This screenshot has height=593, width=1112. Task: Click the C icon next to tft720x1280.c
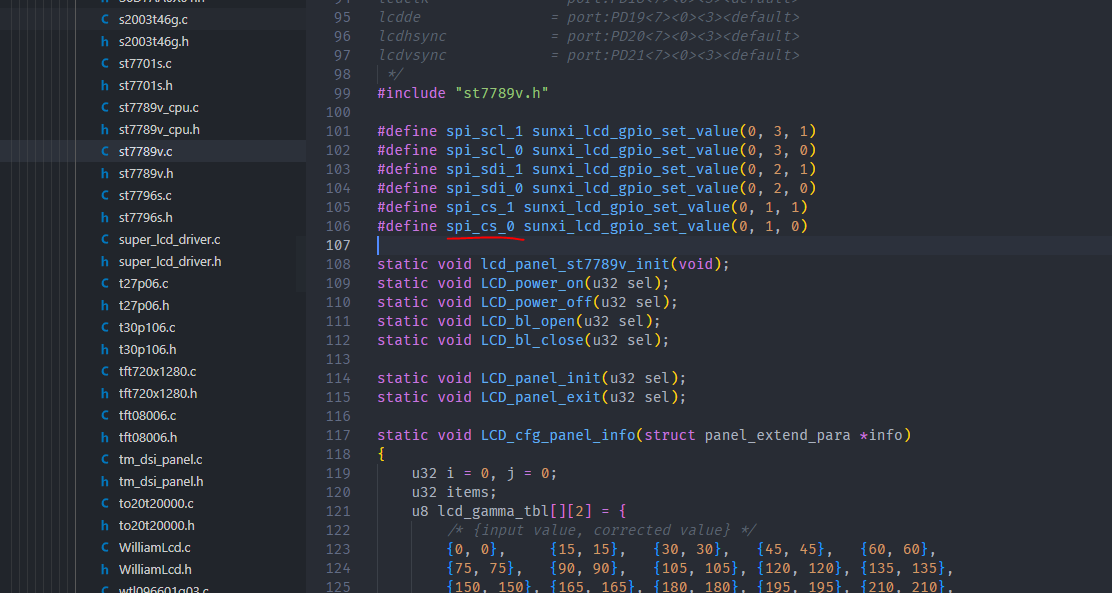[105, 371]
